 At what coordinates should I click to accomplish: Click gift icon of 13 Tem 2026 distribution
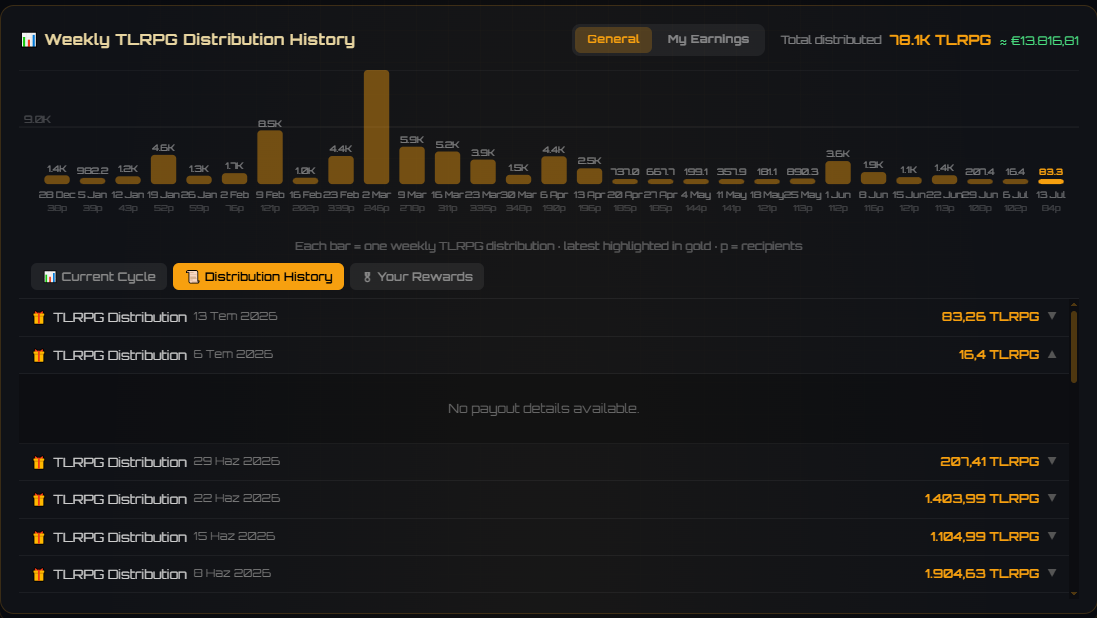[x=38, y=318]
